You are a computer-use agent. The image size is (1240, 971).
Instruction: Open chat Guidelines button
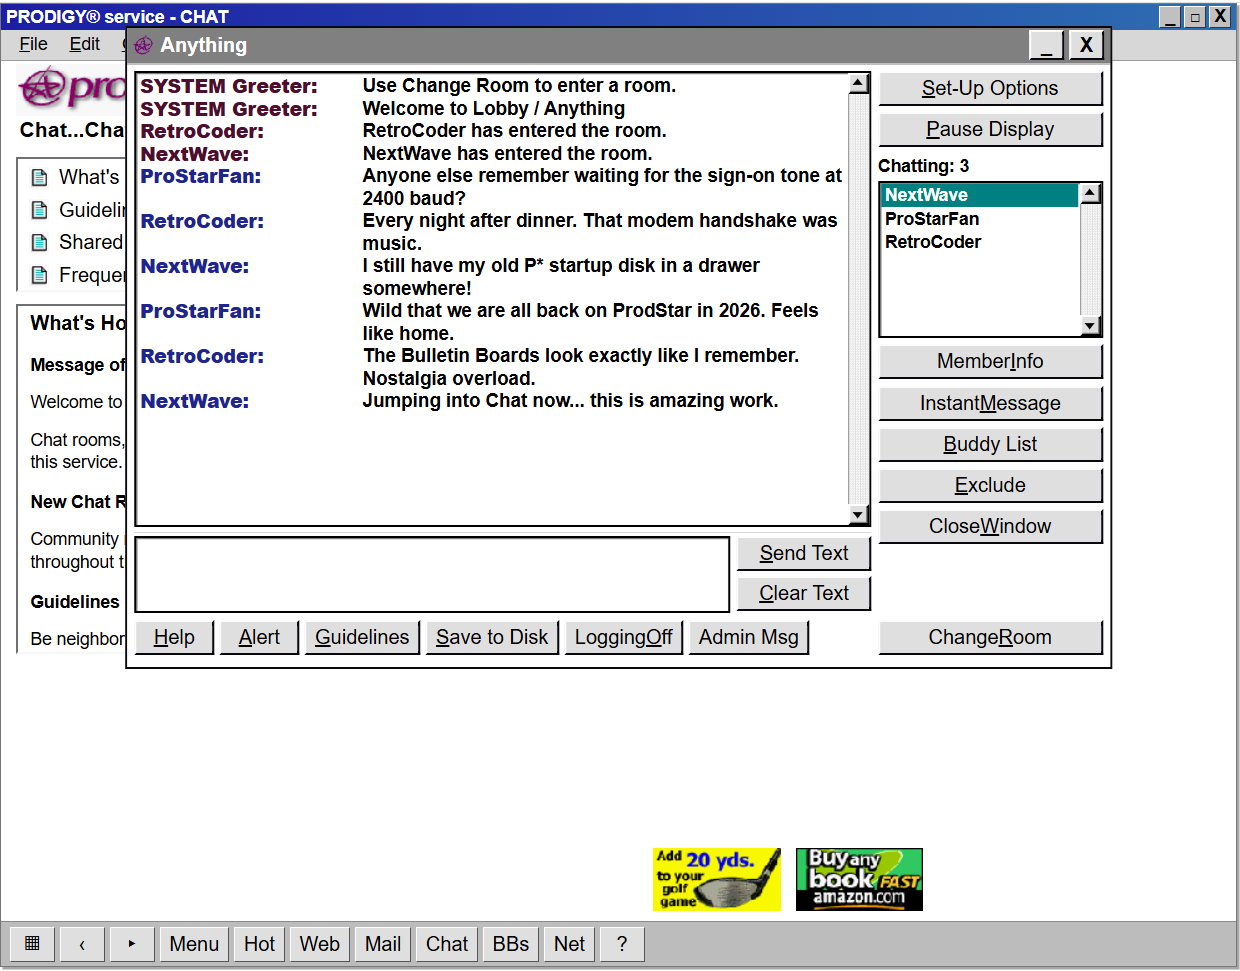[362, 637]
